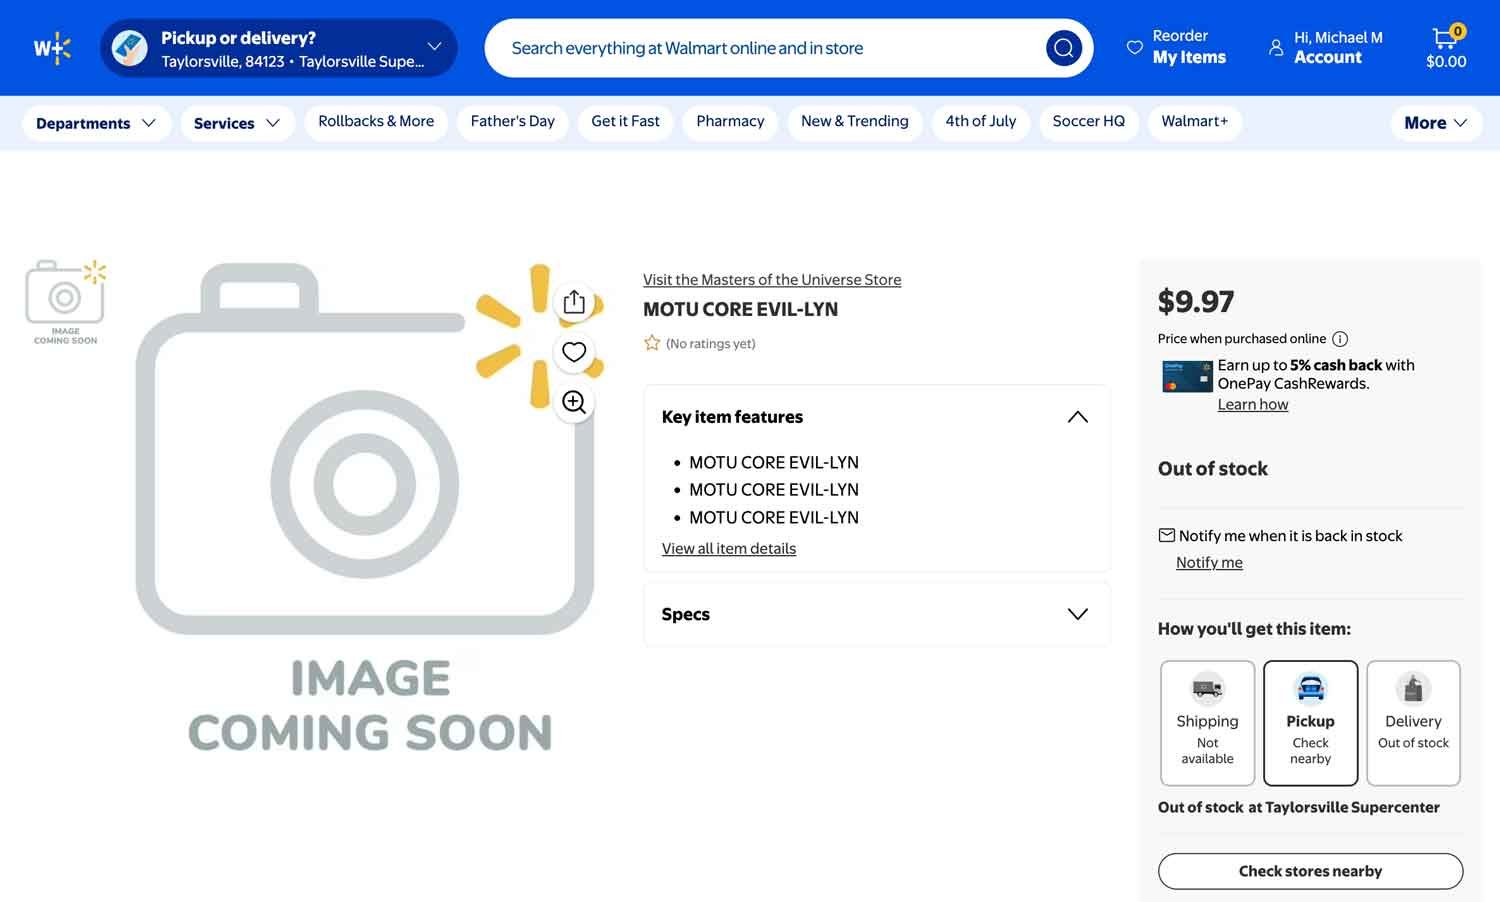The width and height of the screenshot is (1500, 902).
Task: Expand the Pickup or delivery selector
Action: (x=279, y=48)
